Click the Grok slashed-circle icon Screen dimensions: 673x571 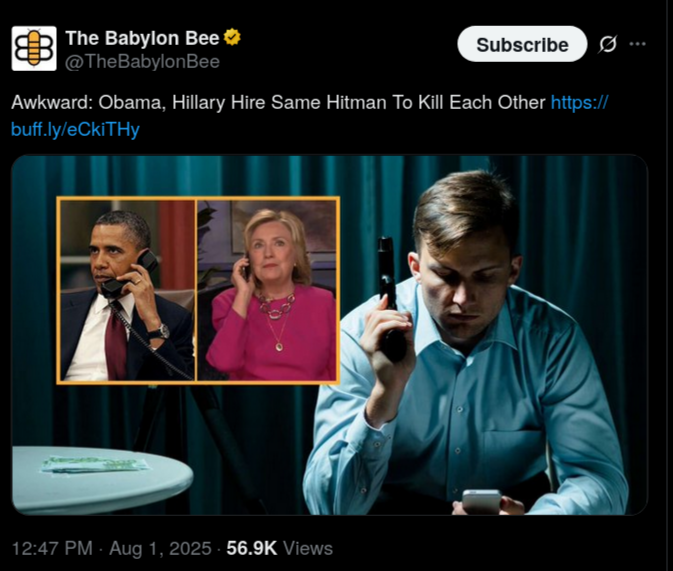click(x=608, y=44)
